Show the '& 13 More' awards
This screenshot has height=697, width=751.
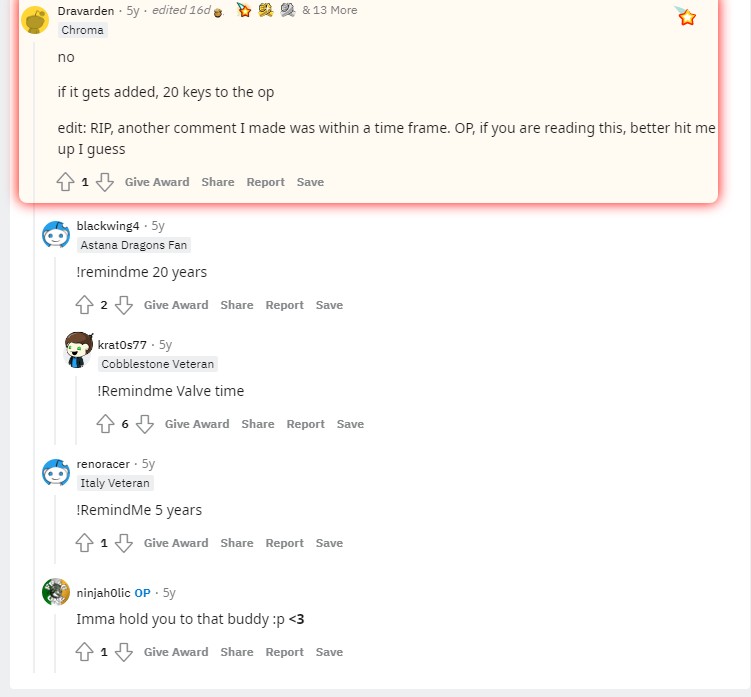pyautogui.click(x=329, y=10)
